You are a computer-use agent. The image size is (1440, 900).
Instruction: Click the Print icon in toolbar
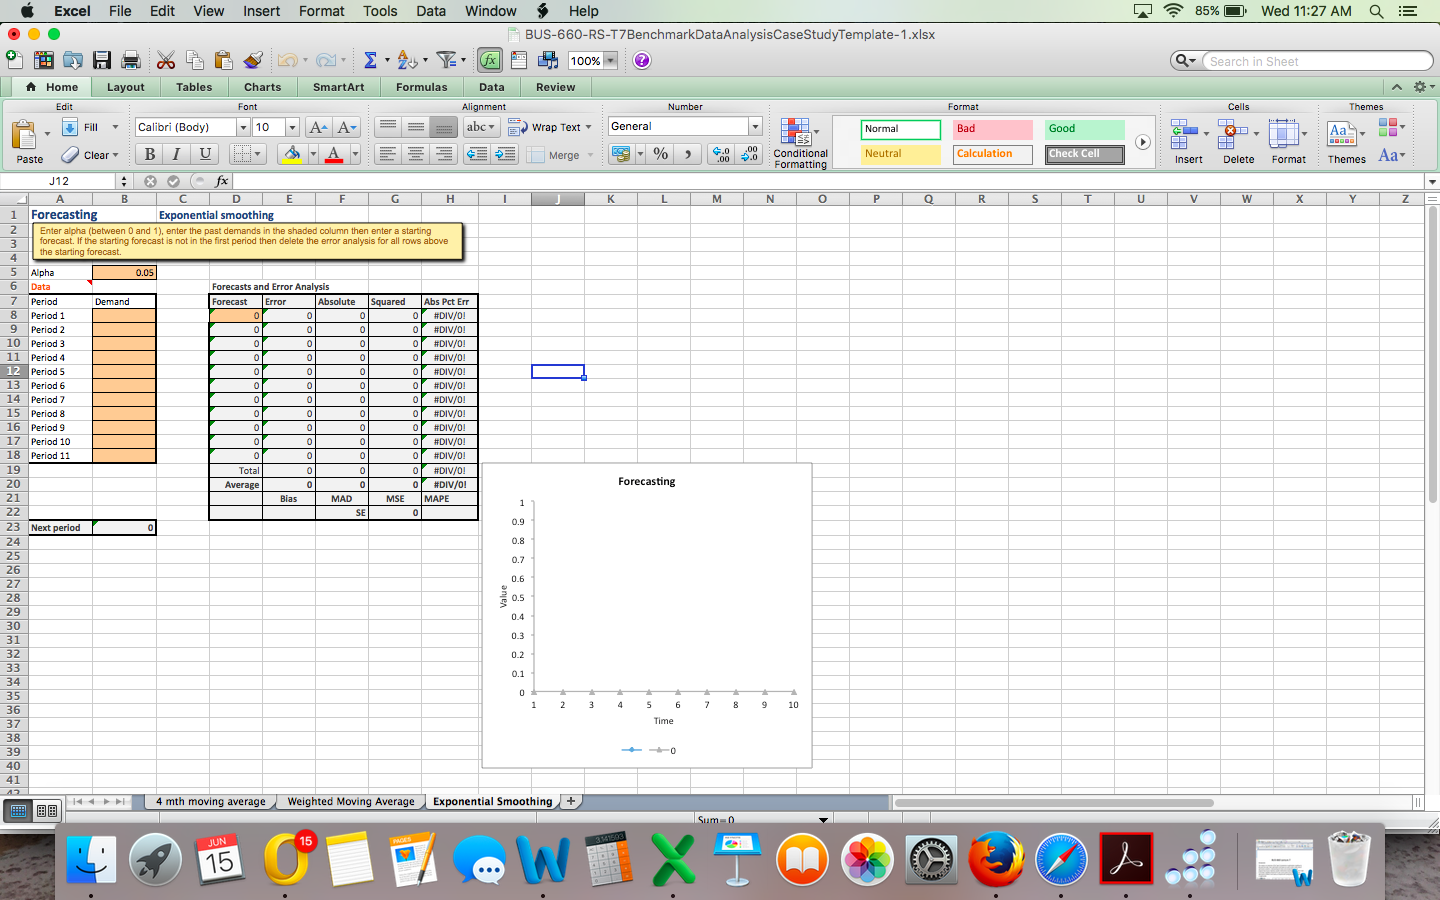(131, 60)
